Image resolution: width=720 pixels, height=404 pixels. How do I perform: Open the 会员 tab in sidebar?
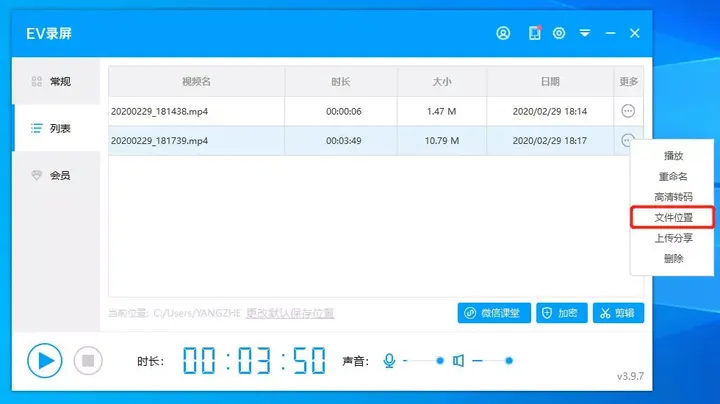56,175
